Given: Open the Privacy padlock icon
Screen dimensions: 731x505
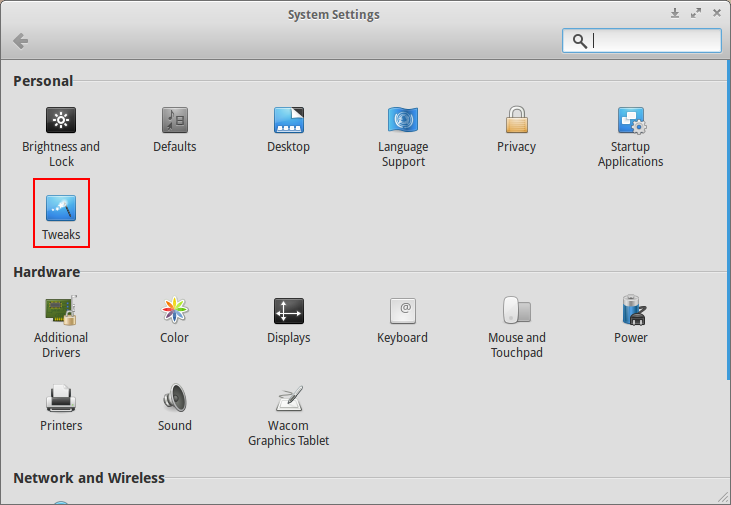Looking at the screenshot, I should [x=517, y=120].
